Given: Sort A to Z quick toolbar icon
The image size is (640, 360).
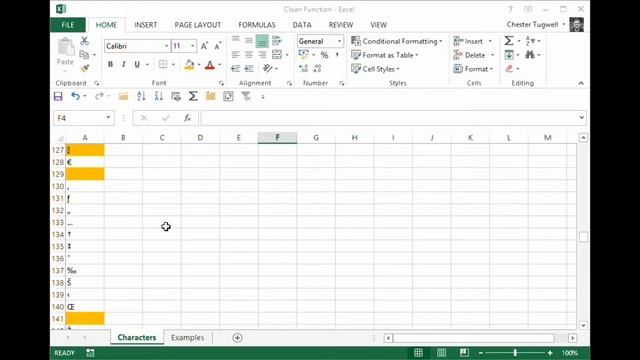Looking at the screenshot, I should point(141,96).
